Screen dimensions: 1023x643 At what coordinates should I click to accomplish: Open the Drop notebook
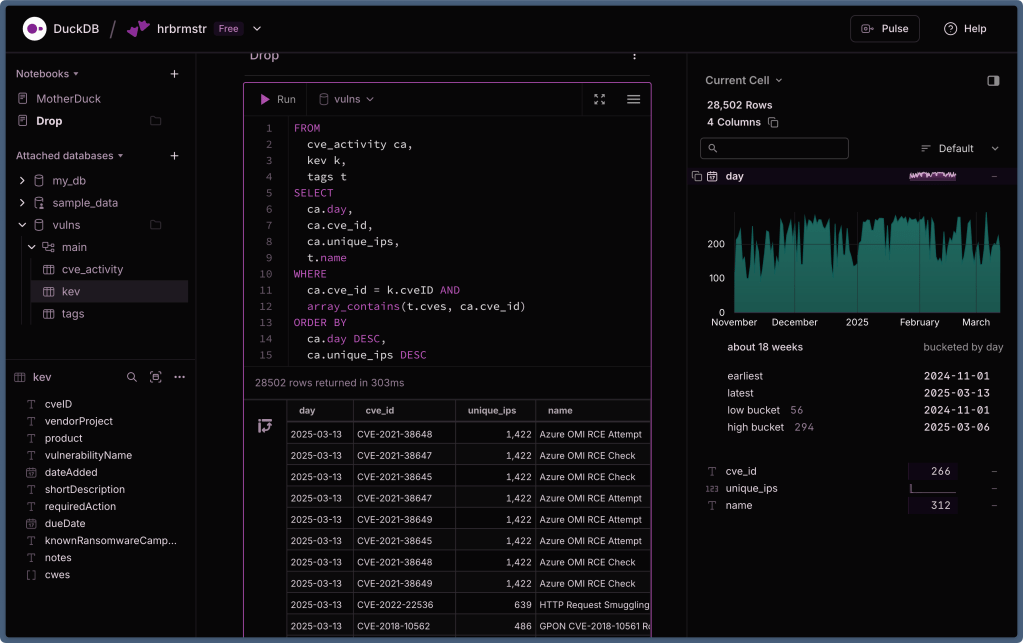coord(49,121)
